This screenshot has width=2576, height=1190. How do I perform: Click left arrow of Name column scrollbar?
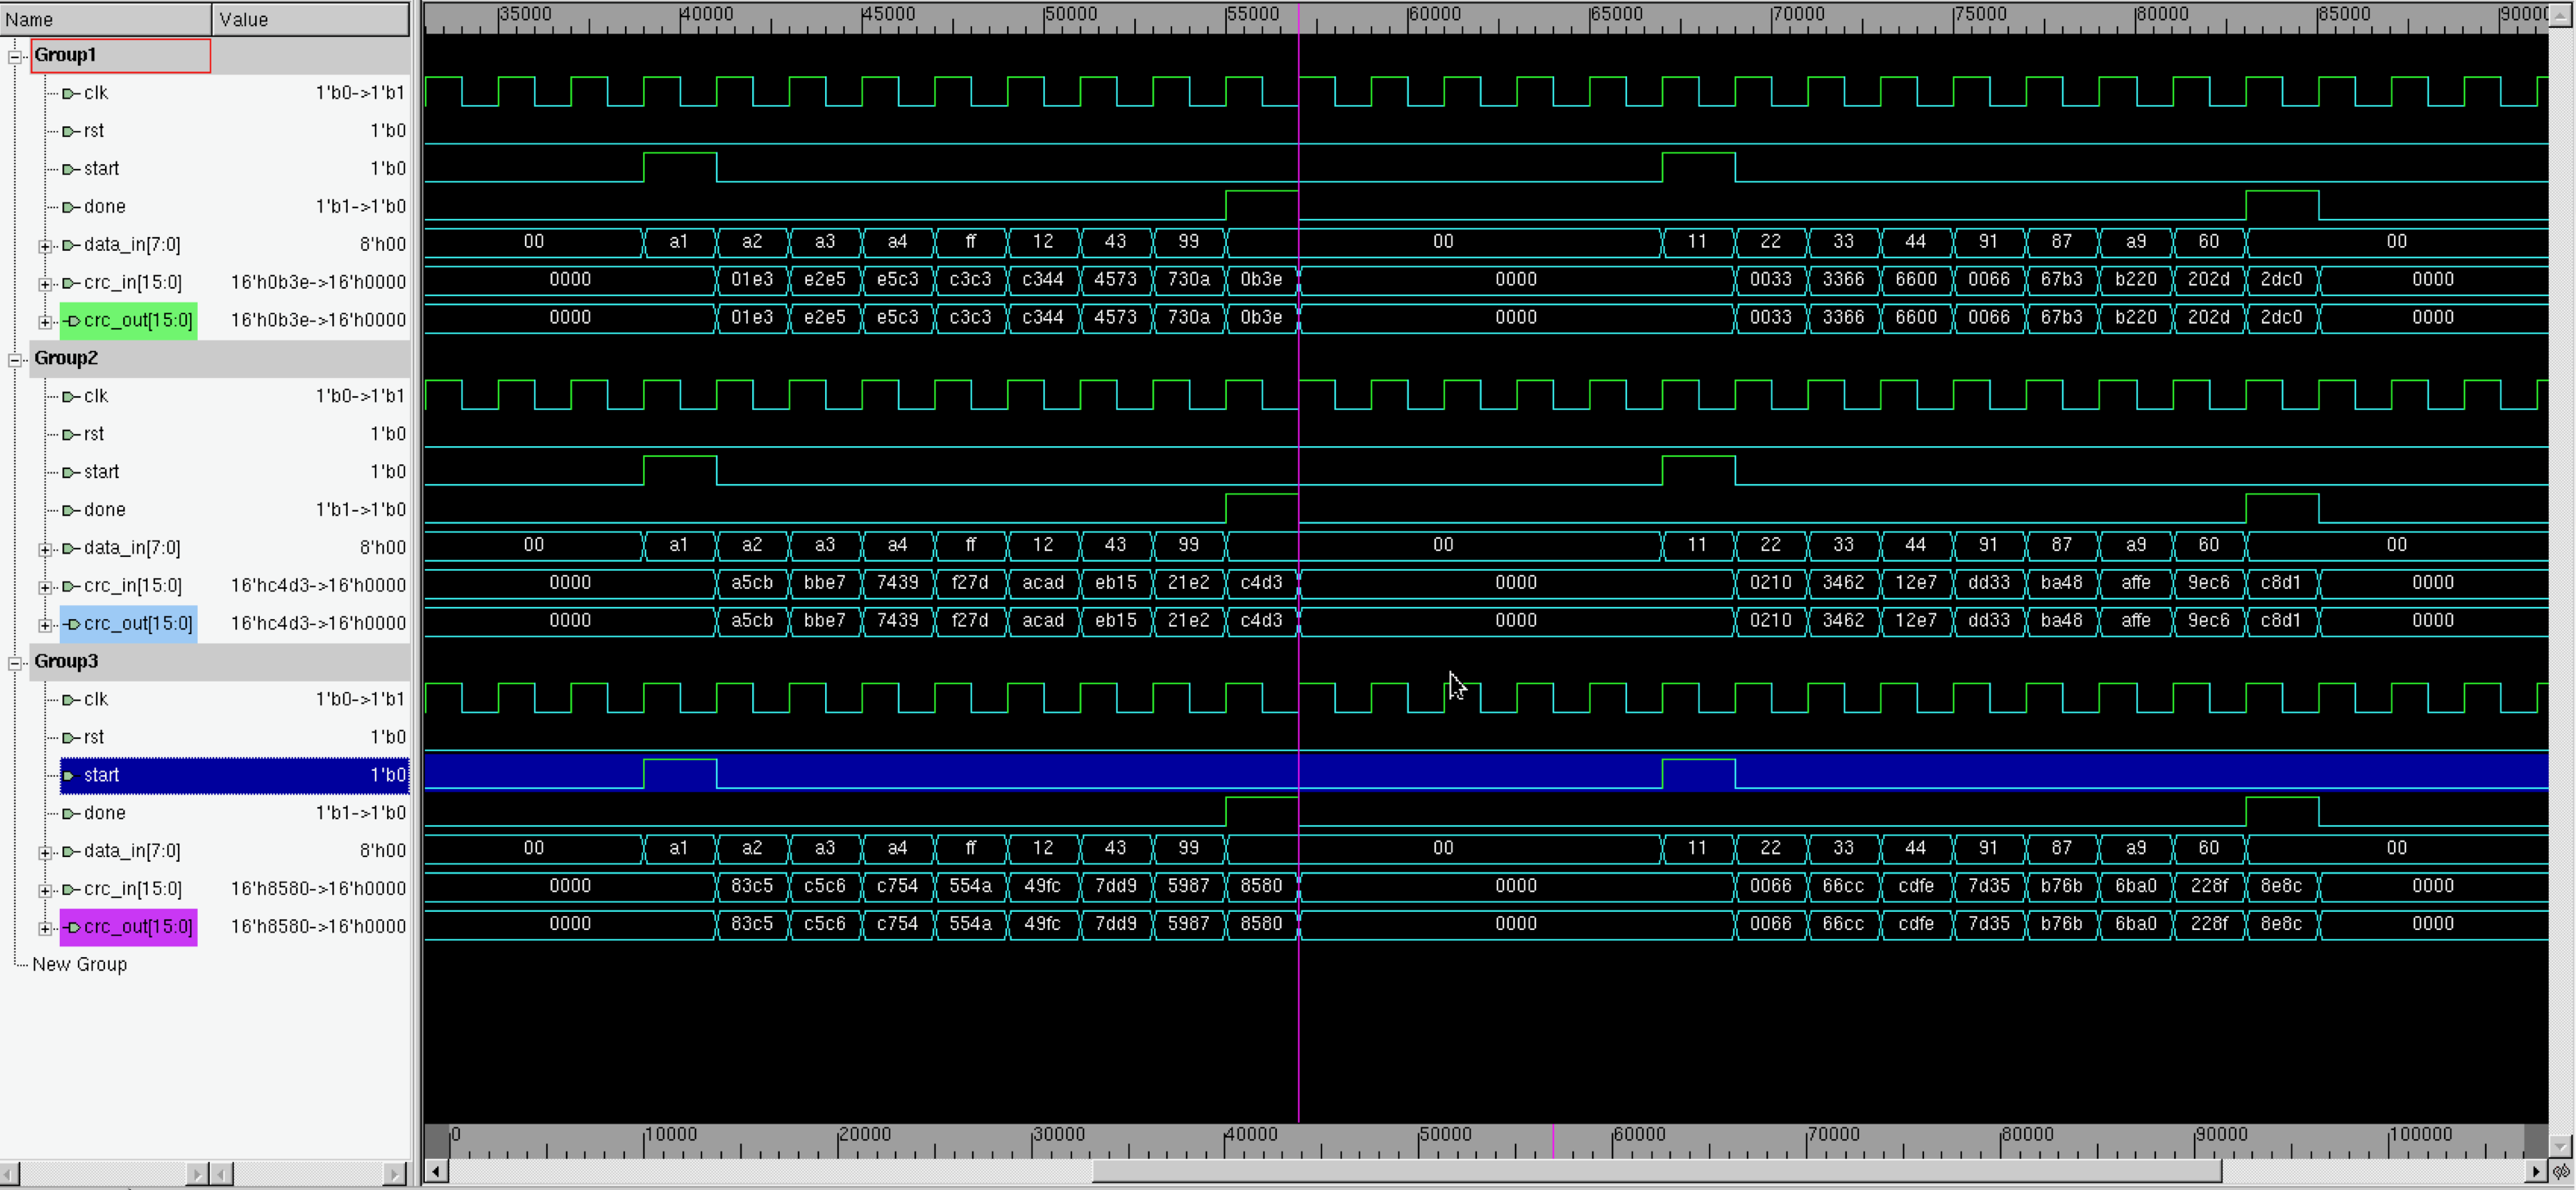tap(10, 1172)
